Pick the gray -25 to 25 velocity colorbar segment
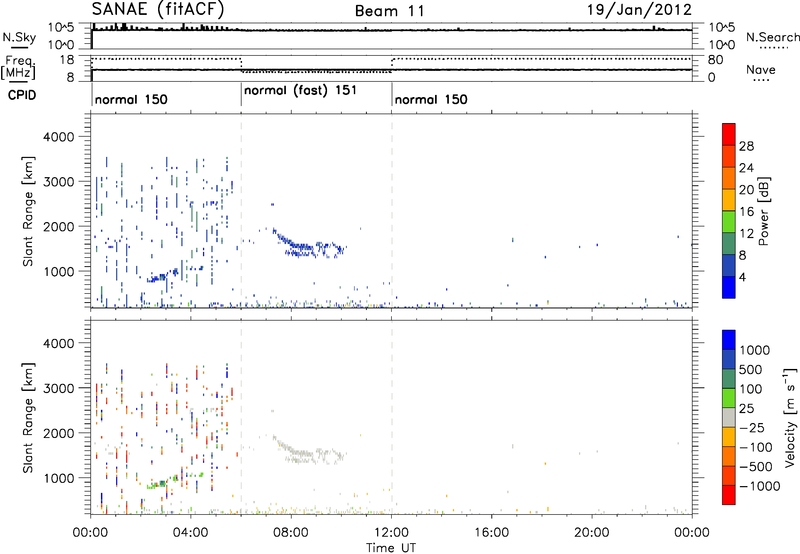 coord(729,417)
